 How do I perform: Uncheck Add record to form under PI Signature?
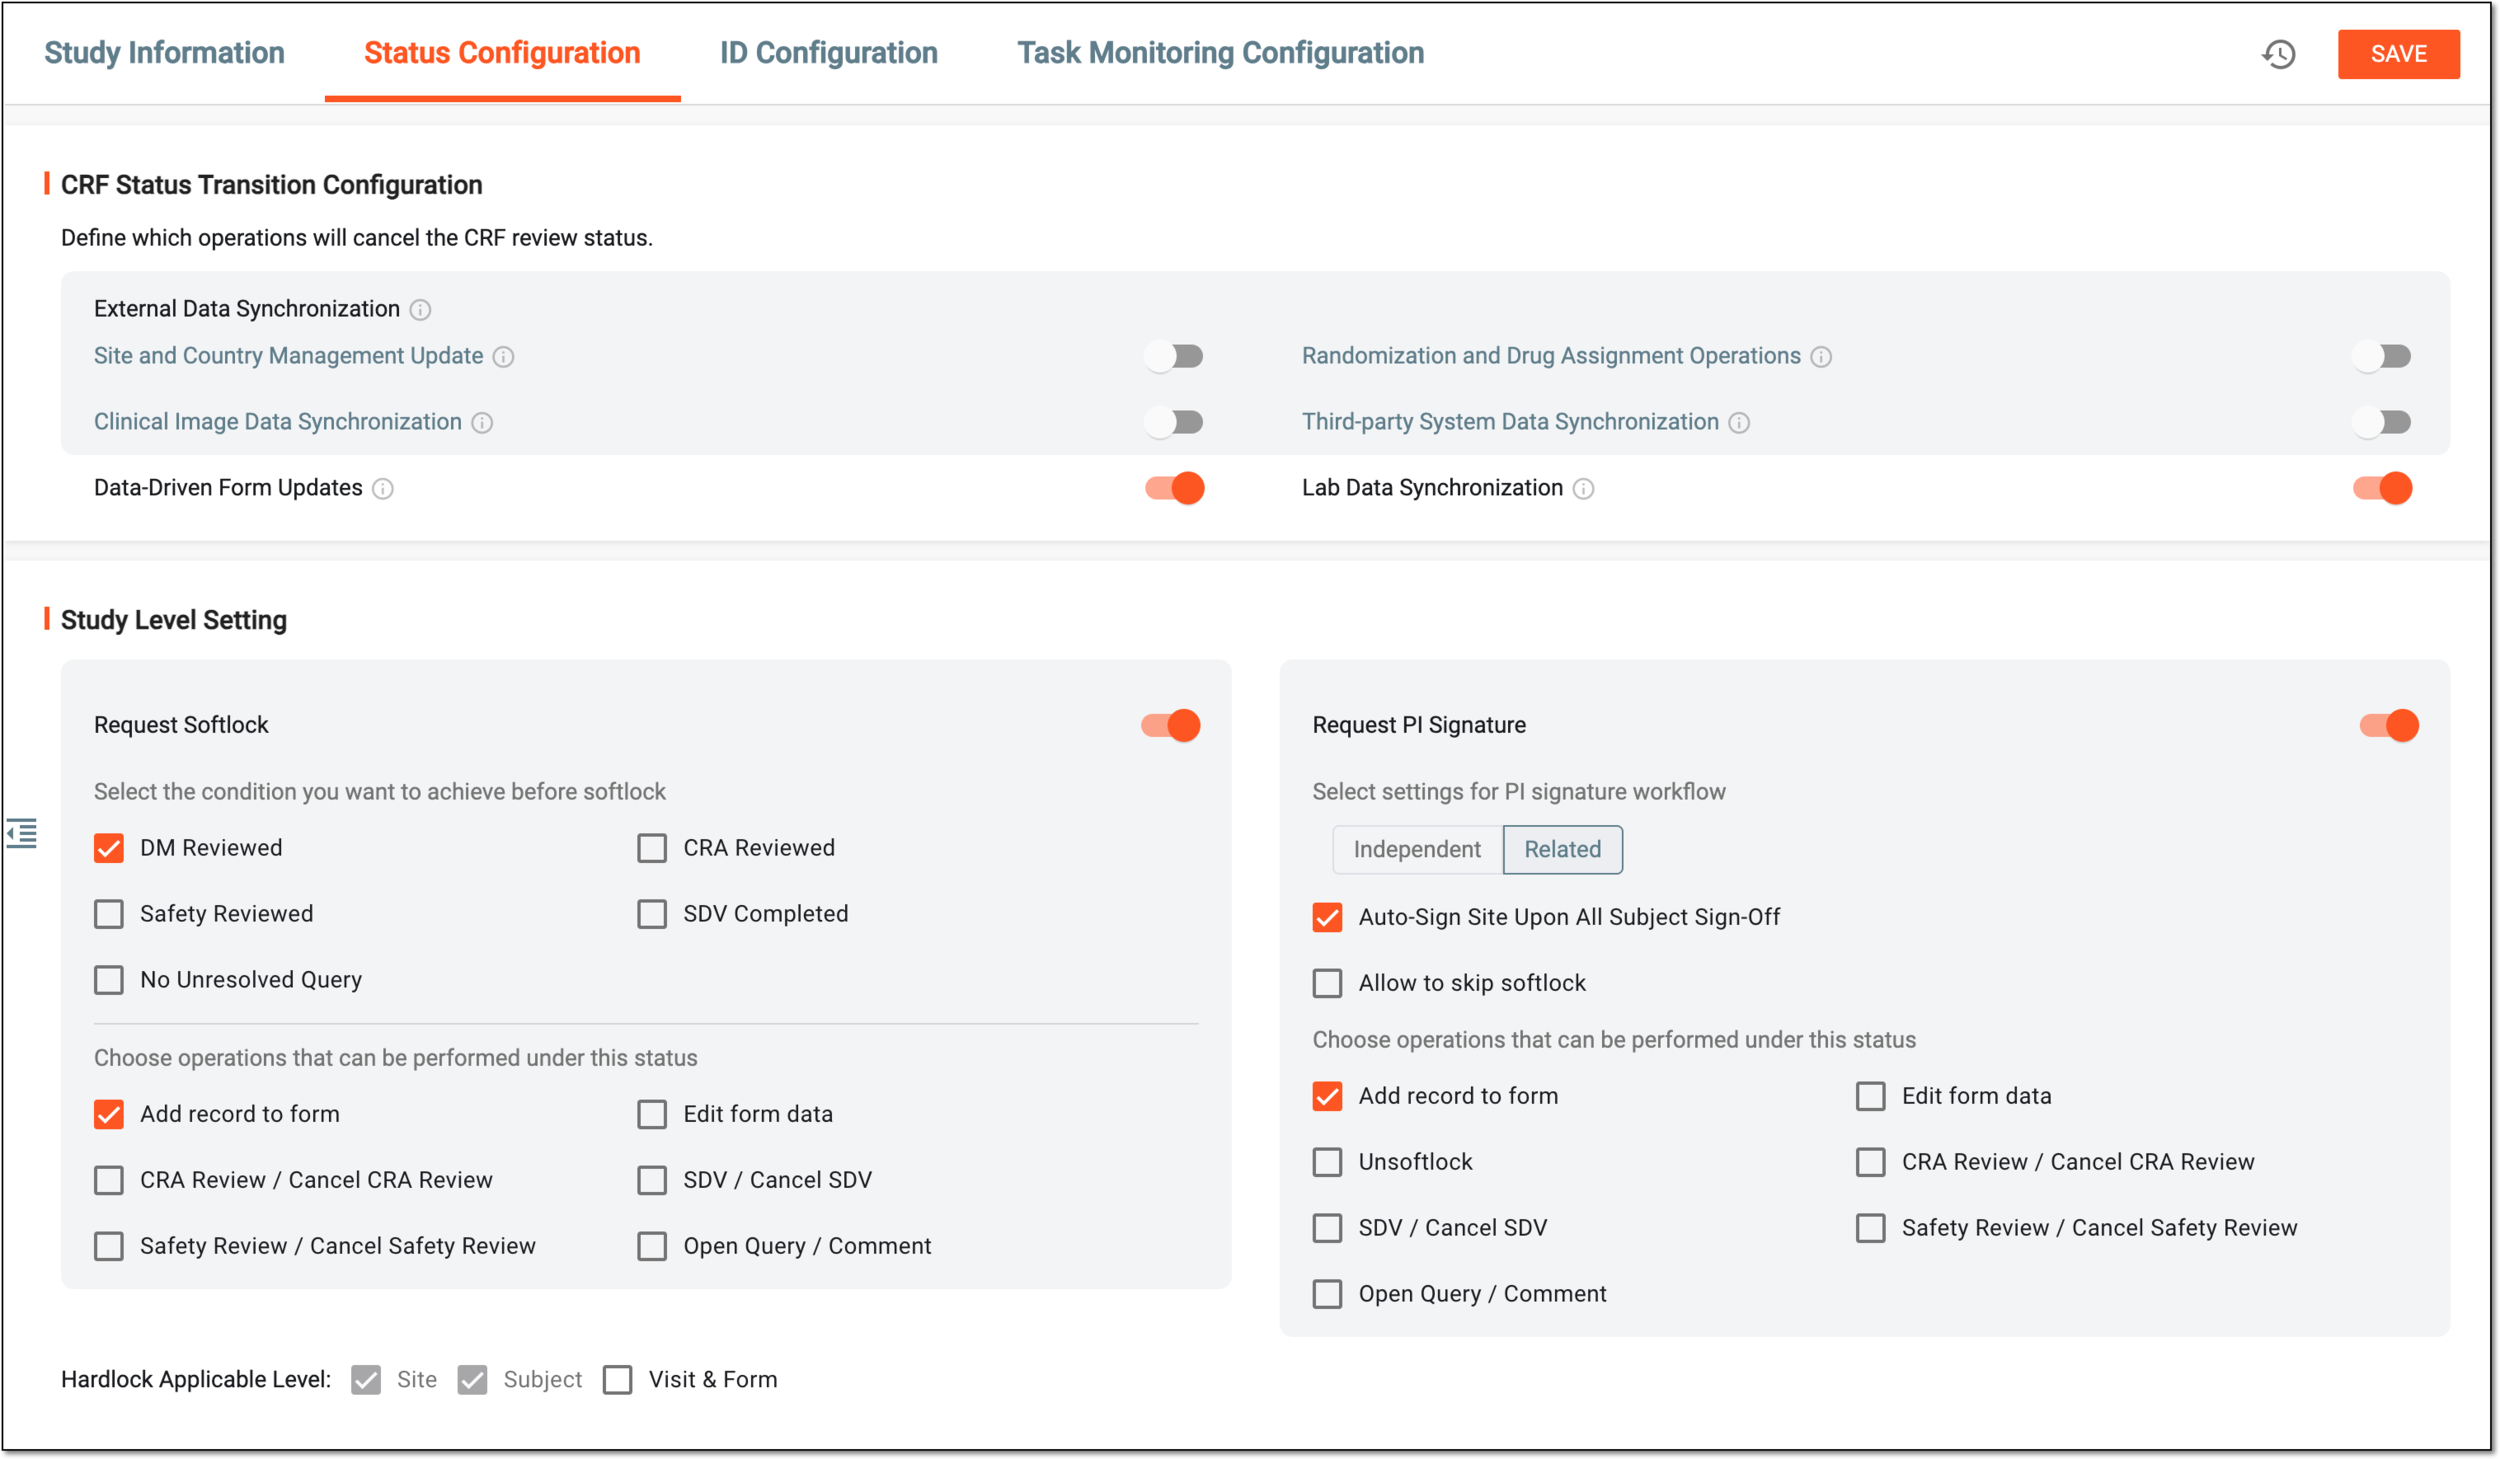click(x=1327, y=1096)
